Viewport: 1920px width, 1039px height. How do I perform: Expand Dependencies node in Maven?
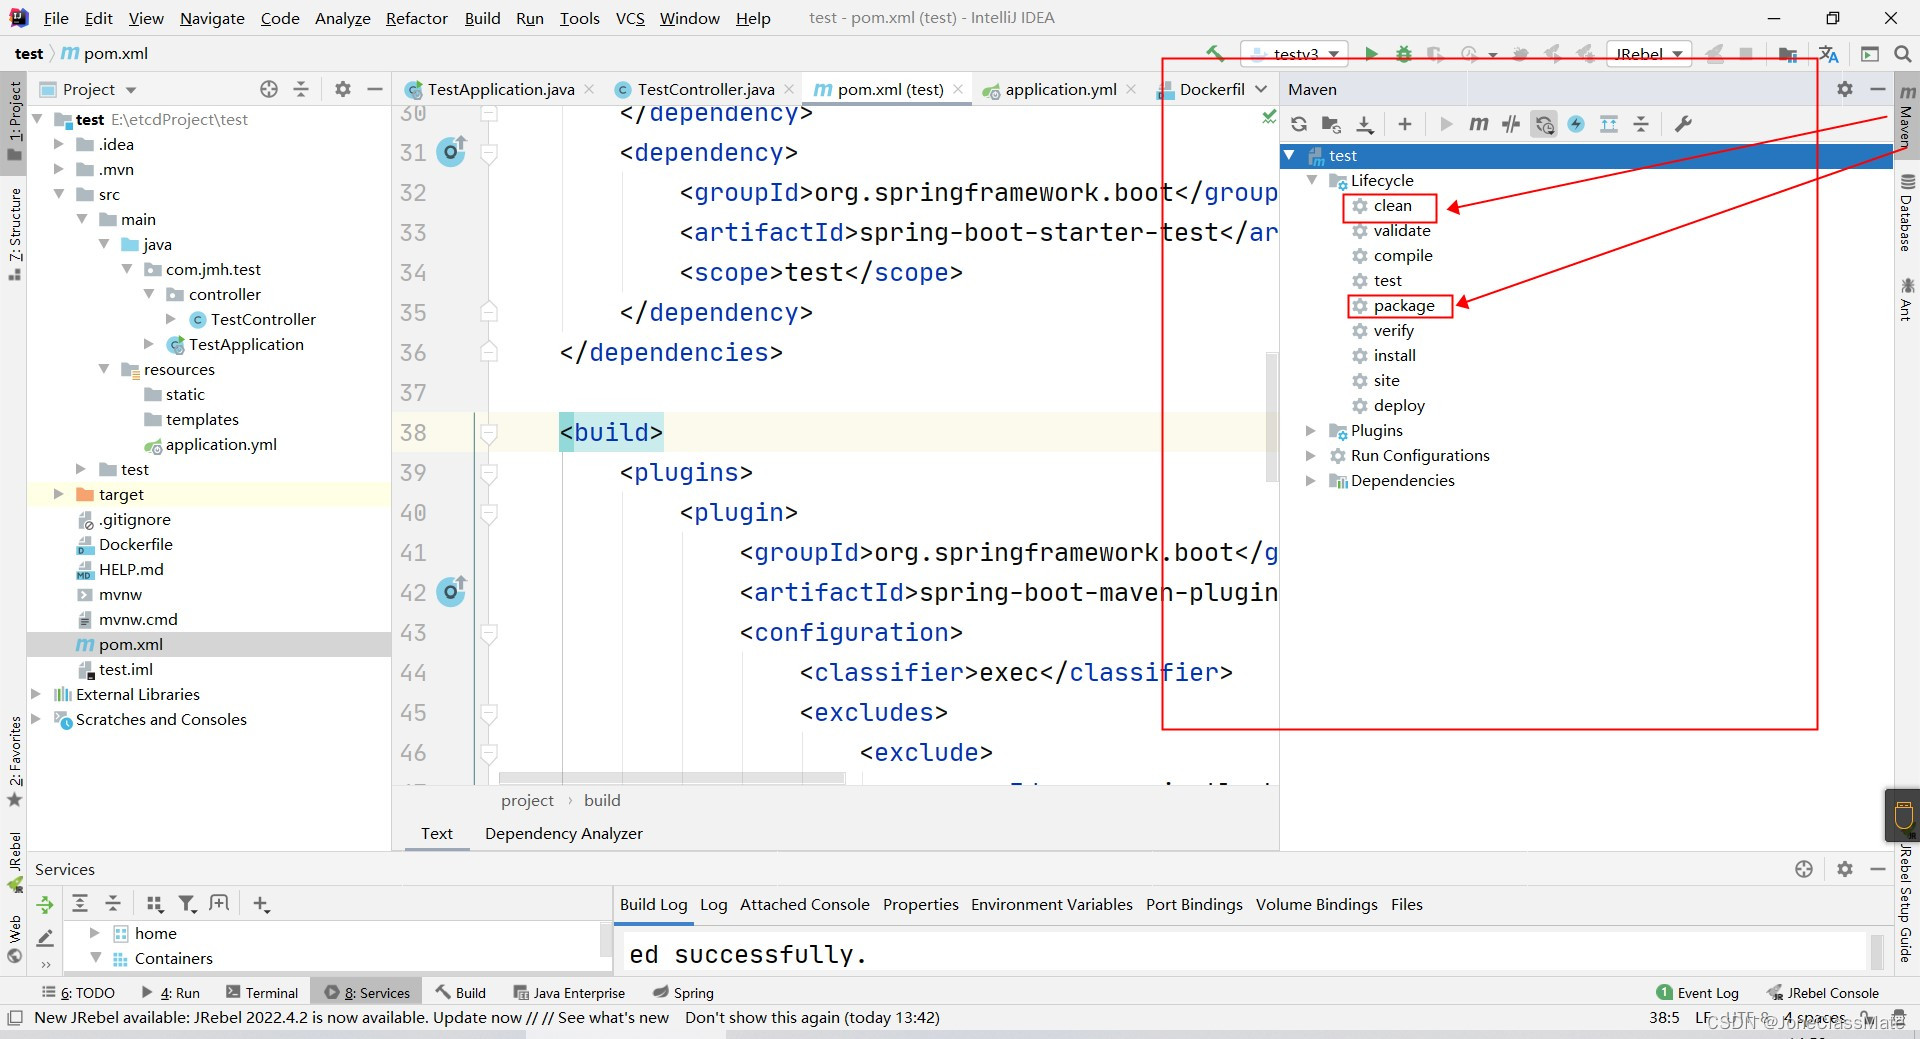click(1311, 481)
